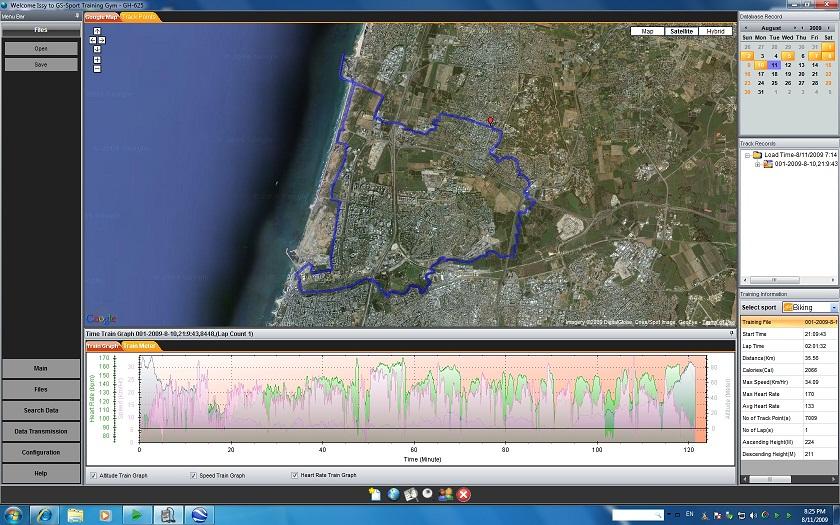
Task: Switch to the Google Map tab
Action: pyautogui.click(x=101, y=17)
